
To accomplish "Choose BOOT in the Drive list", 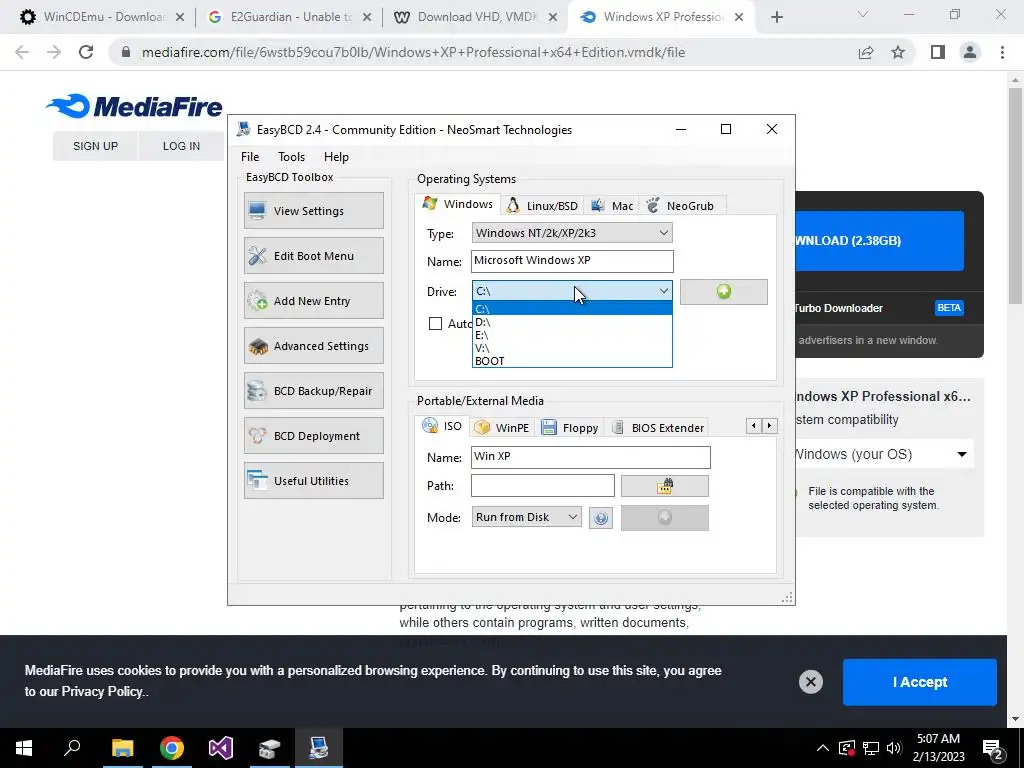I will [572, 361].
